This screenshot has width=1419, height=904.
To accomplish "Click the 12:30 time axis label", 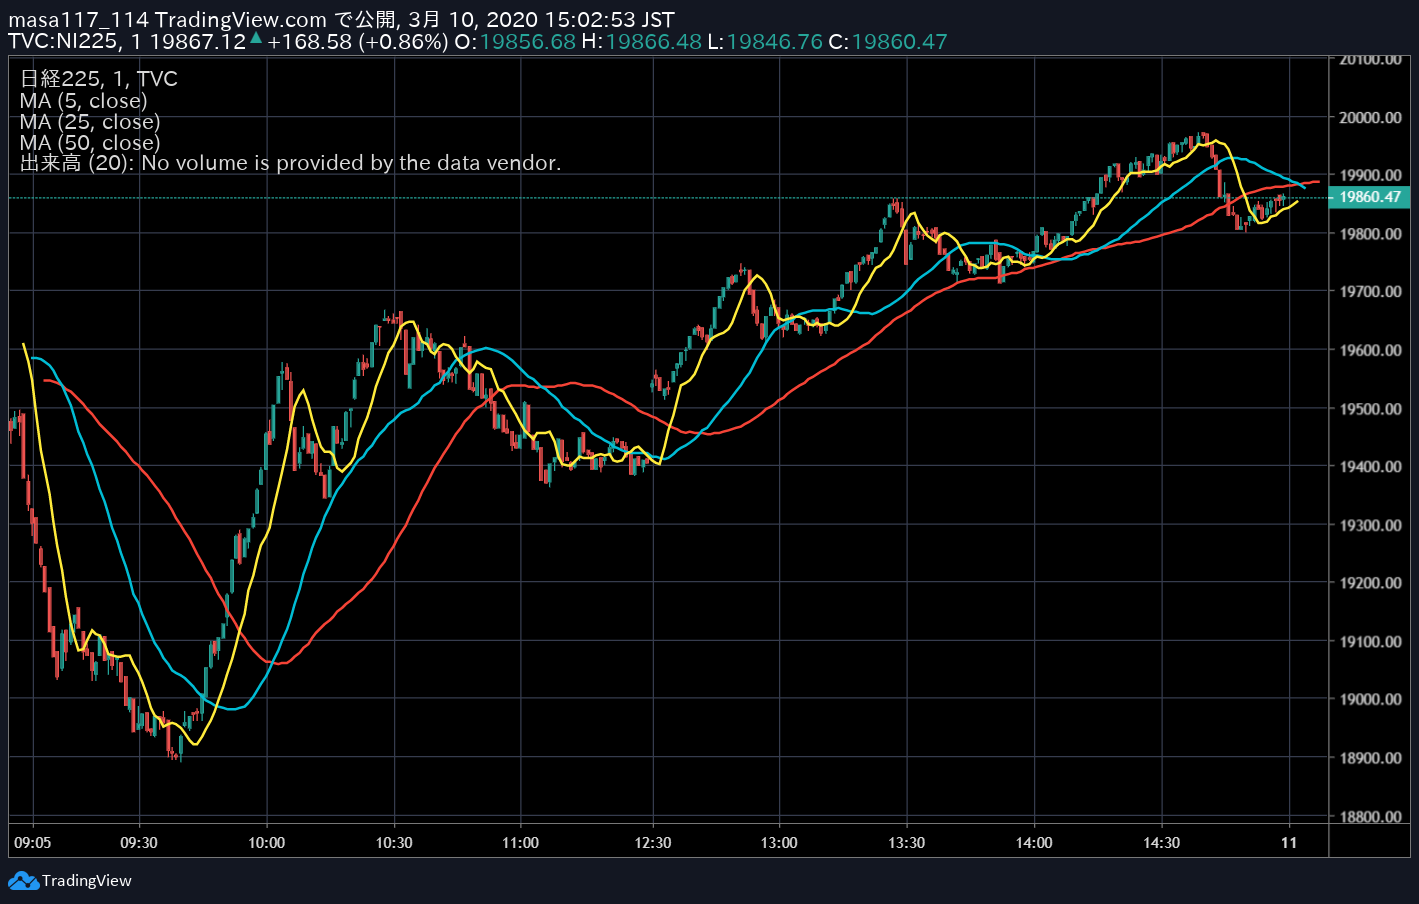I will [653, 843].
